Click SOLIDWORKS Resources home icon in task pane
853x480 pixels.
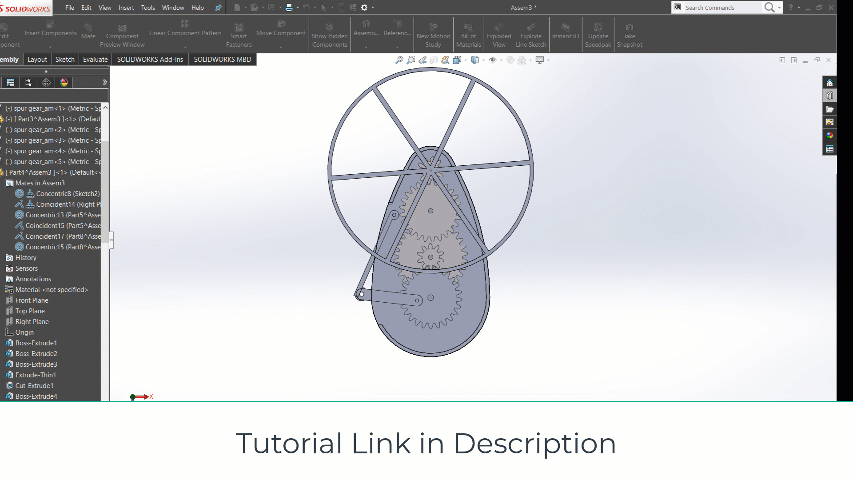coord(829,83)
